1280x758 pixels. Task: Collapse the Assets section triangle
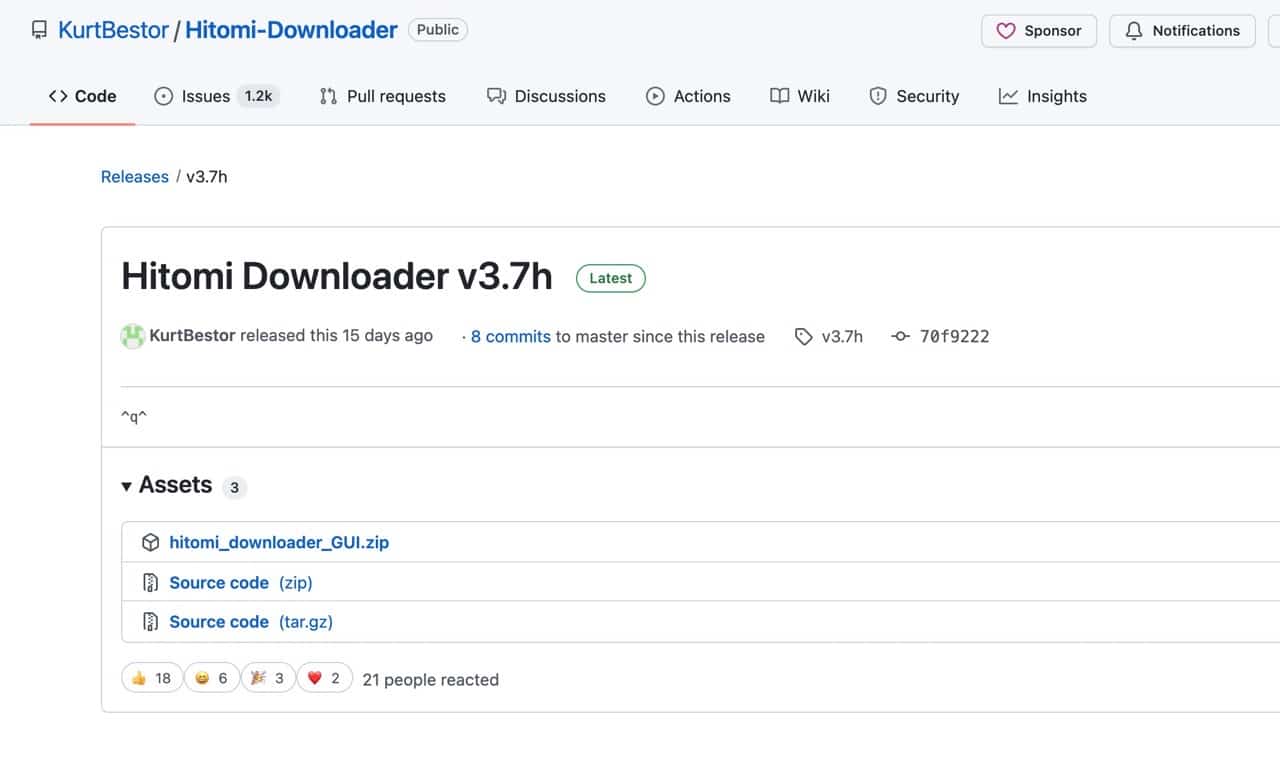pos(126,486)
